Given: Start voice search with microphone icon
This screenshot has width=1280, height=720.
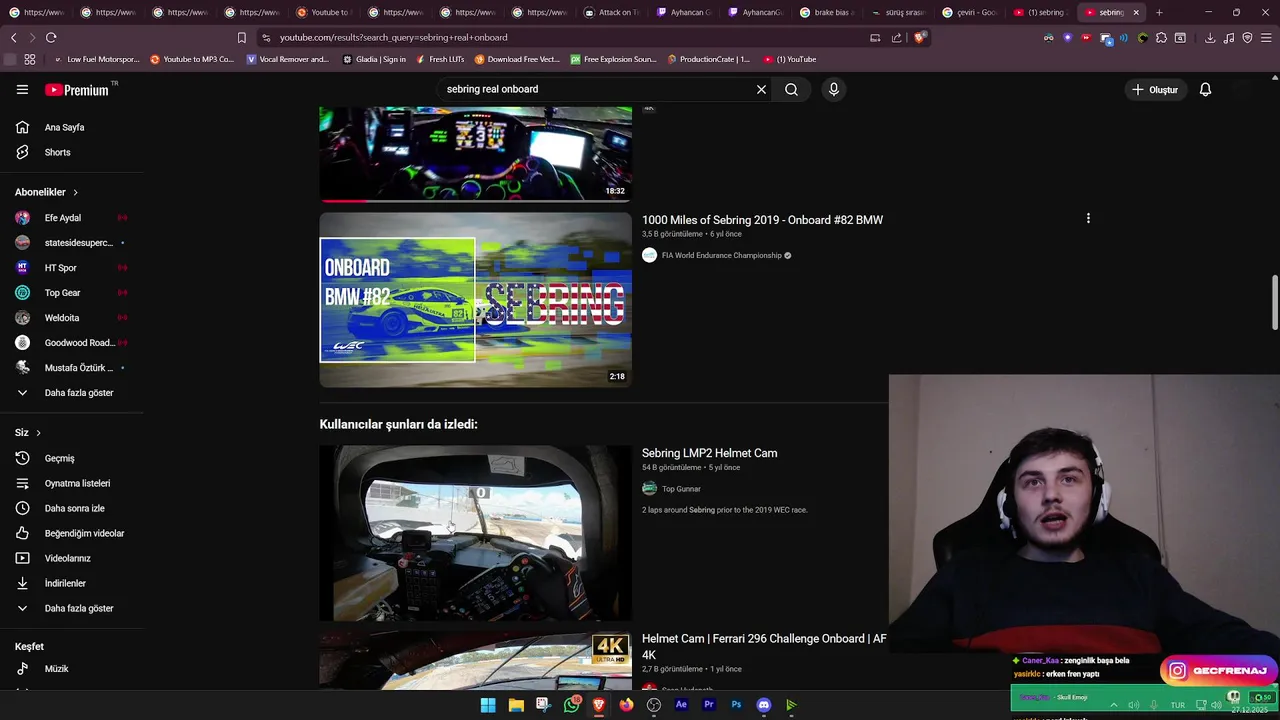Looking at the screenshot, I should [834, 89].
